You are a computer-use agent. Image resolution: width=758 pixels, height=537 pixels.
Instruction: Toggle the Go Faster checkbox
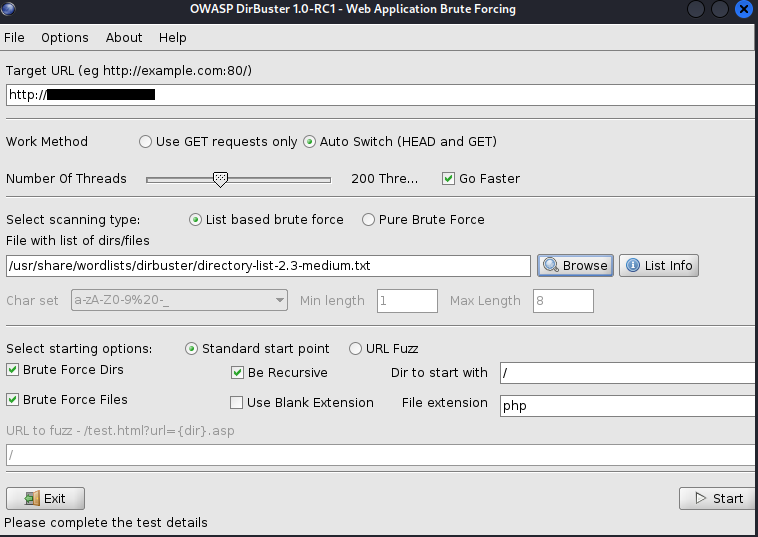tap(449, 179)
